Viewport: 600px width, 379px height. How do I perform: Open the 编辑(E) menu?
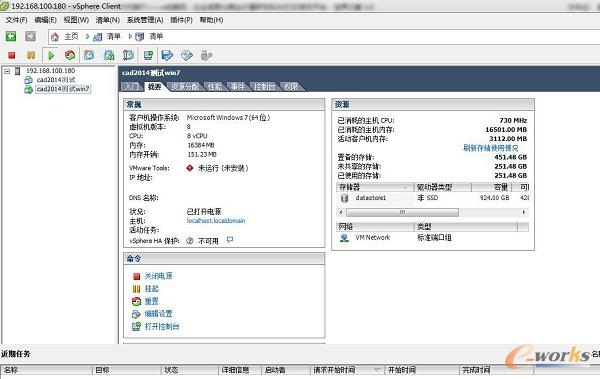[46, 20]
